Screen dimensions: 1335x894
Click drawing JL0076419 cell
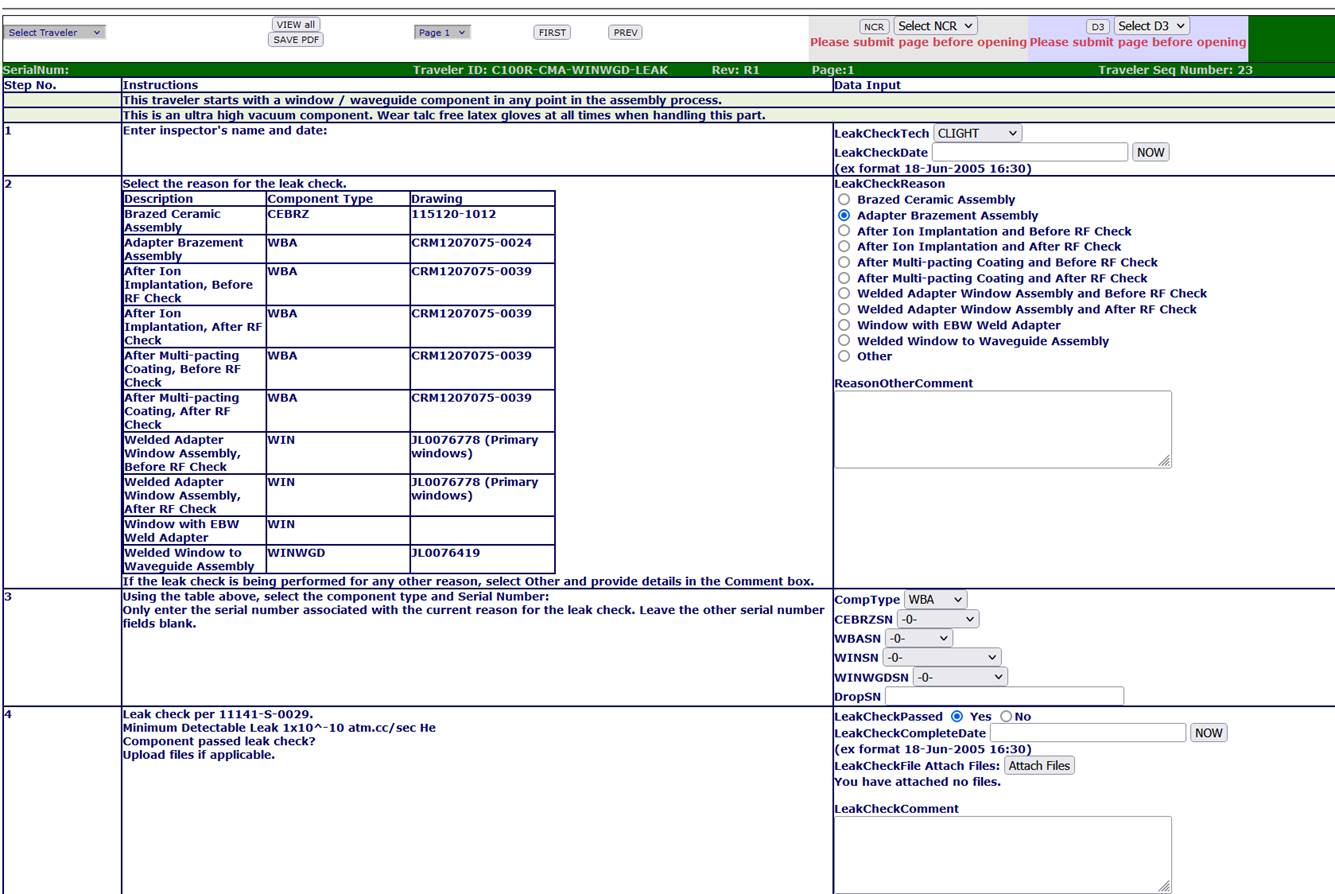[x=482, y=559]
